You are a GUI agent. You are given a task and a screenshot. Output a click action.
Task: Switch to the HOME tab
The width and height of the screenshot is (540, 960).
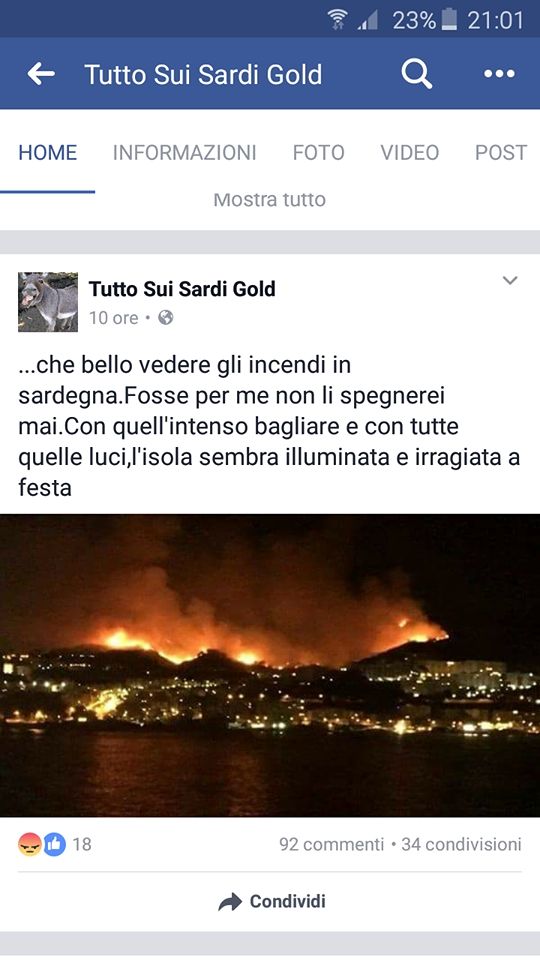click(48, 152)
